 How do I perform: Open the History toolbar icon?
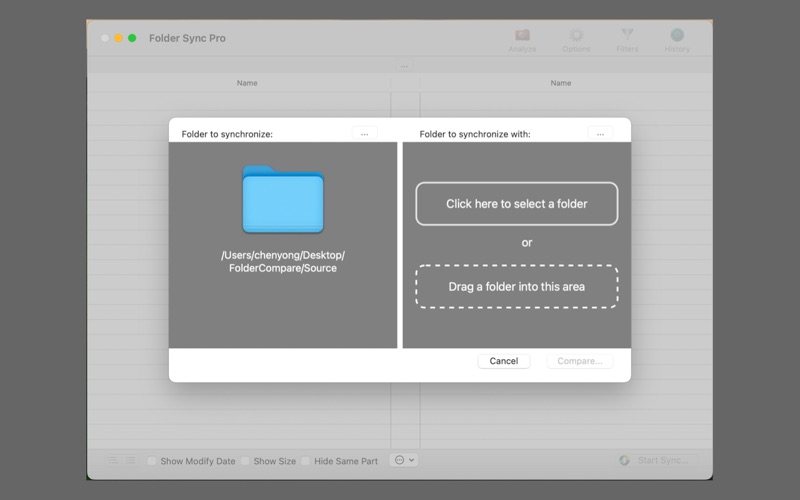point(677,35)
